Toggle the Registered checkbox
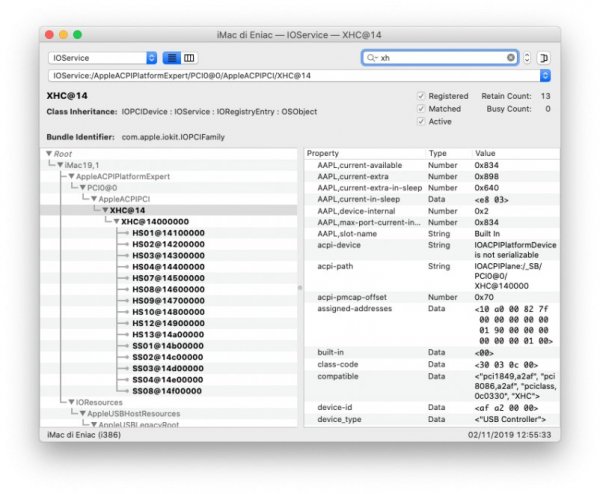This screenshot has height=494, width=600. (421, 96)
